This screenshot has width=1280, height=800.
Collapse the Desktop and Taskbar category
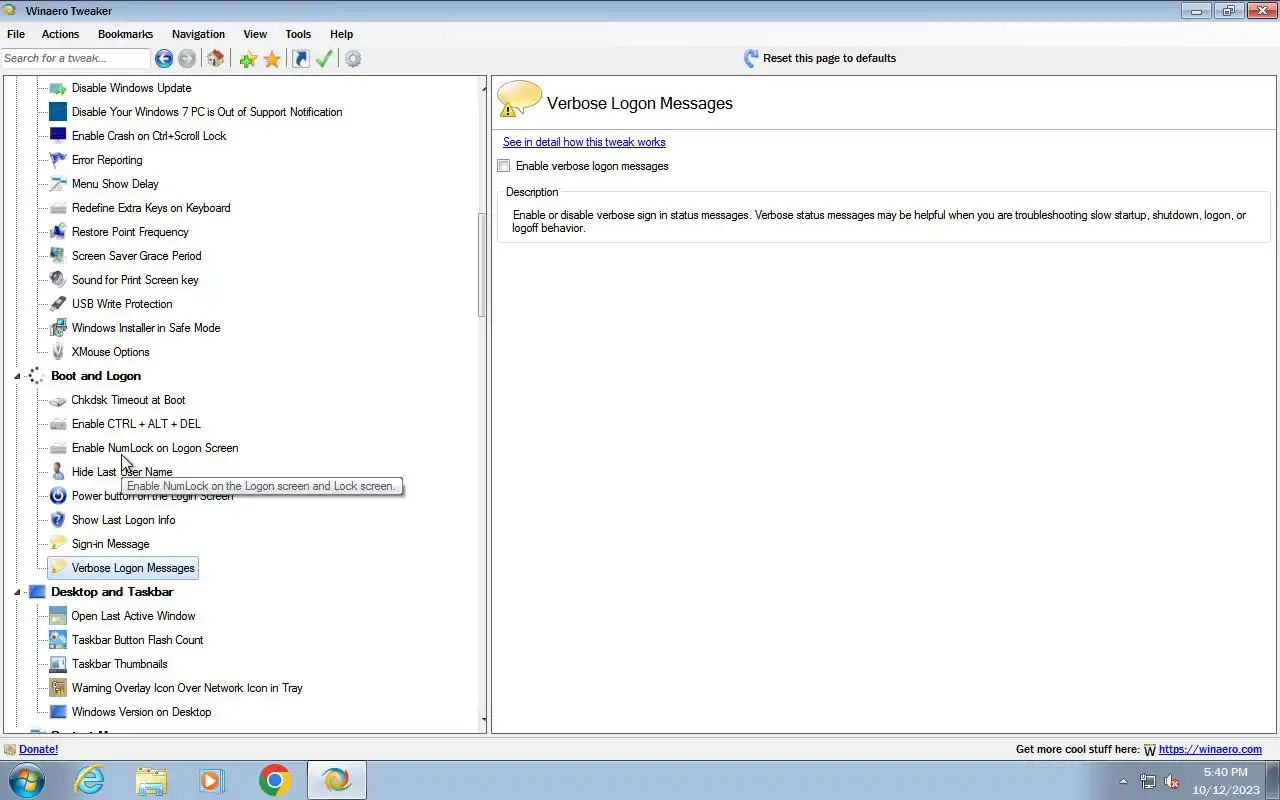pyautogui.click(x=17, y=592)
